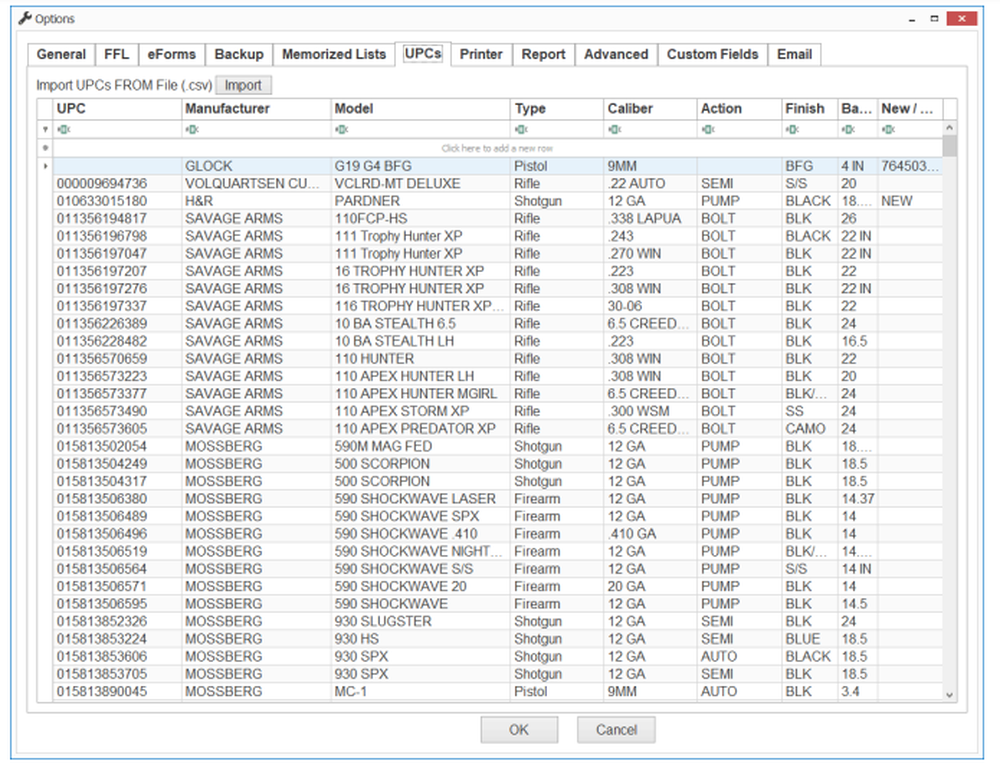Select the G19 G4 BFG model cell

pyautogui.click(x=421, y=166)
